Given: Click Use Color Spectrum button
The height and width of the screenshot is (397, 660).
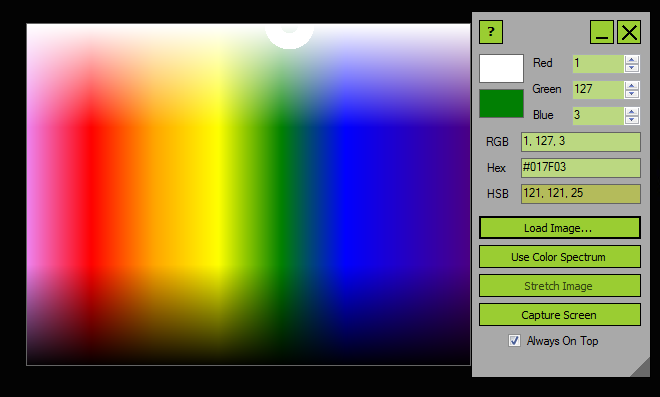Looking at the screenshot, I should [560, 257].
